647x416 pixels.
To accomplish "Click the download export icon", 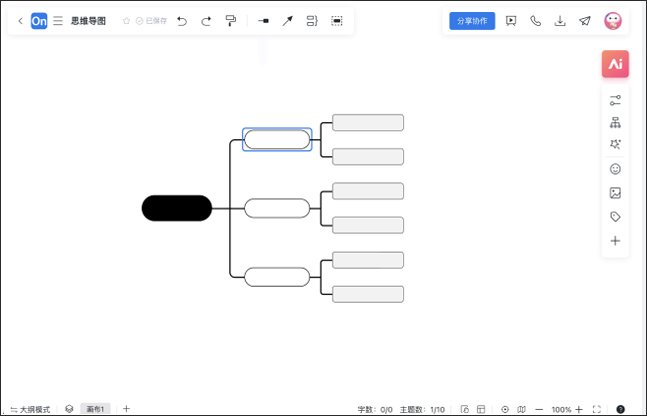I will click(560, 20).
